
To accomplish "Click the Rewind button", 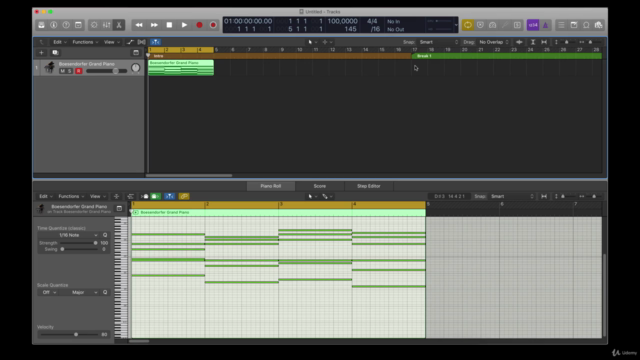I will pos(139,25).
